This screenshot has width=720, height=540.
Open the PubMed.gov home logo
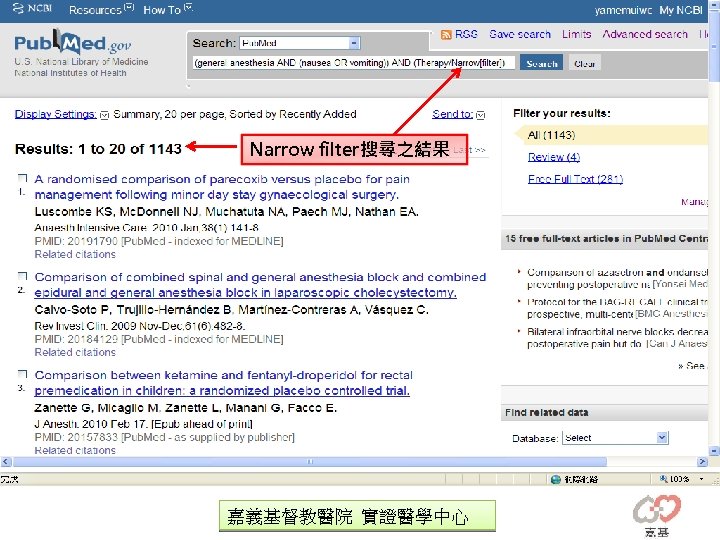tap(73, 43)
